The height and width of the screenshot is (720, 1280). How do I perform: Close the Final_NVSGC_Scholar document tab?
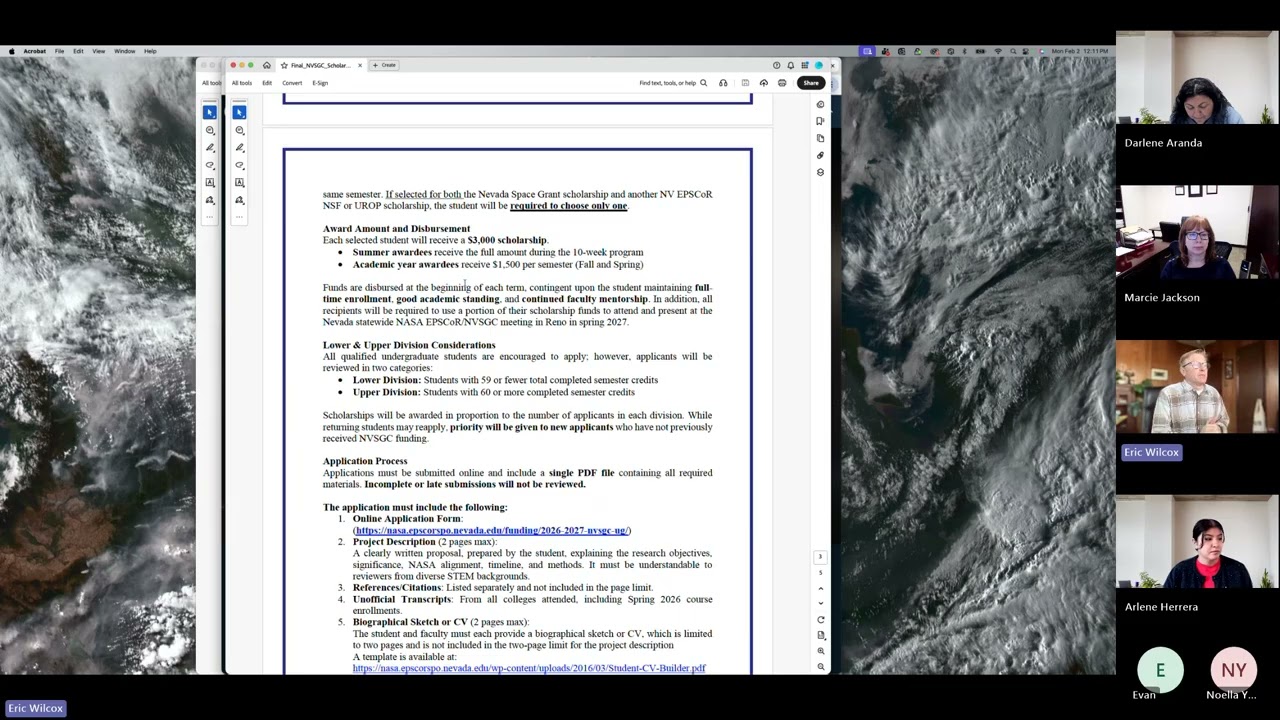360,65
